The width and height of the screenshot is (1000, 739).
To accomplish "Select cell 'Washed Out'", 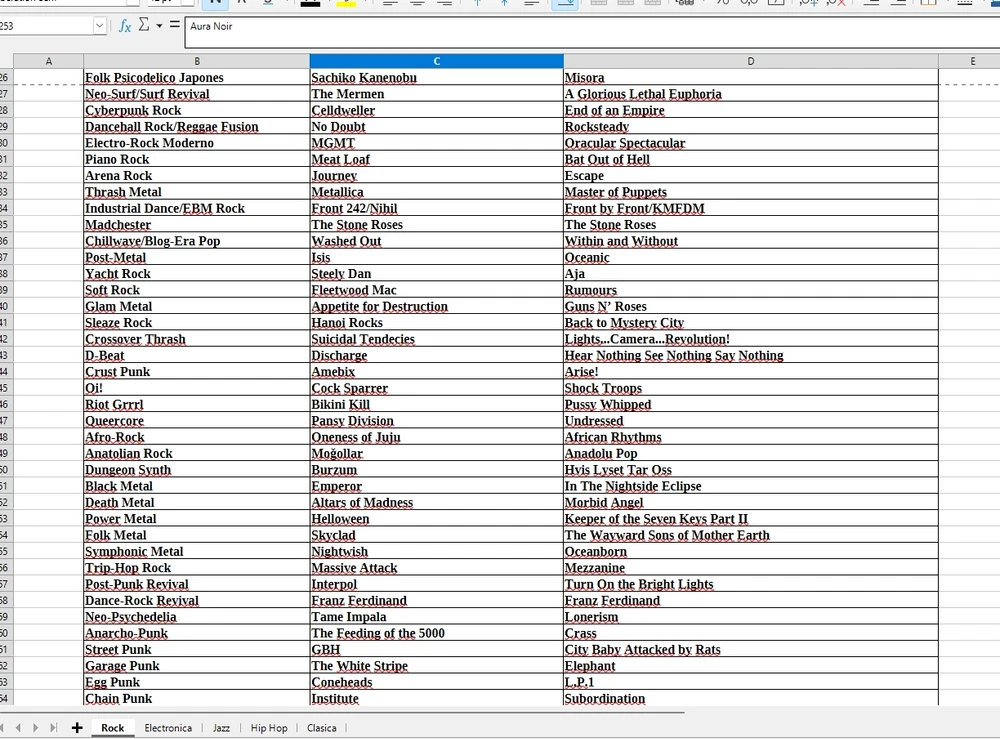I will 436,241.
